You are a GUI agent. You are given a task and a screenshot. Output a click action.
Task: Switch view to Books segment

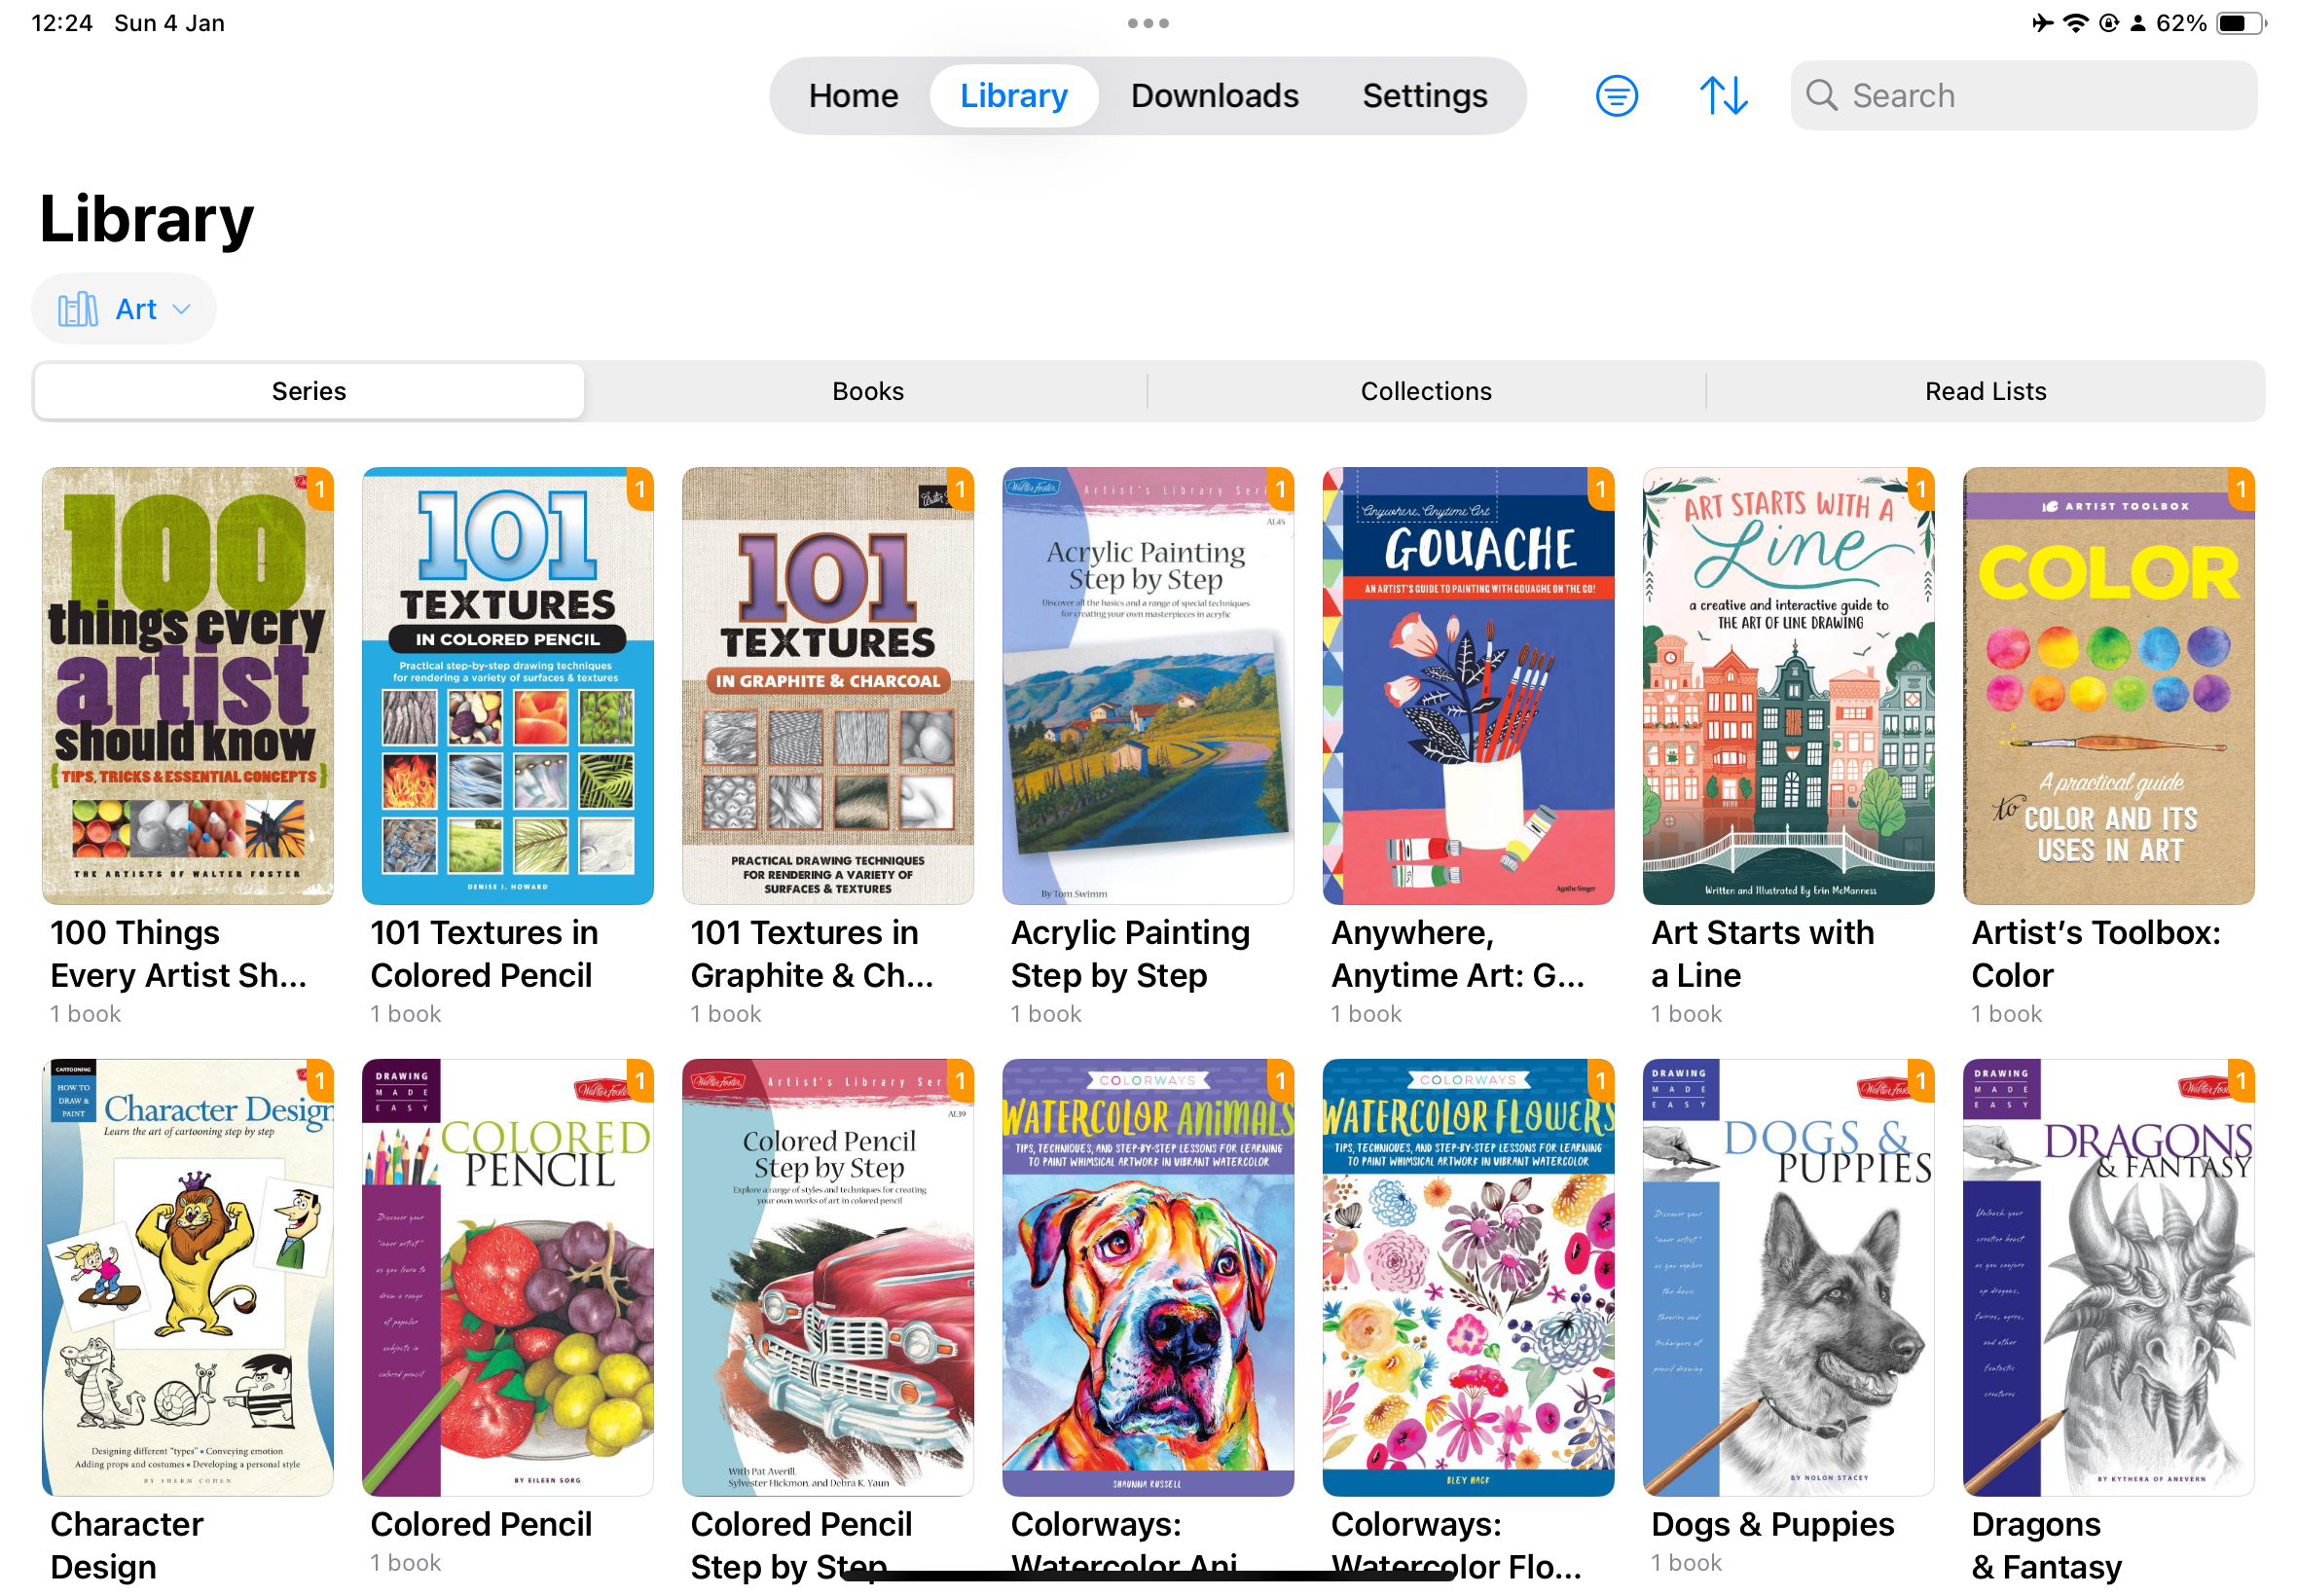click(867, 391)
